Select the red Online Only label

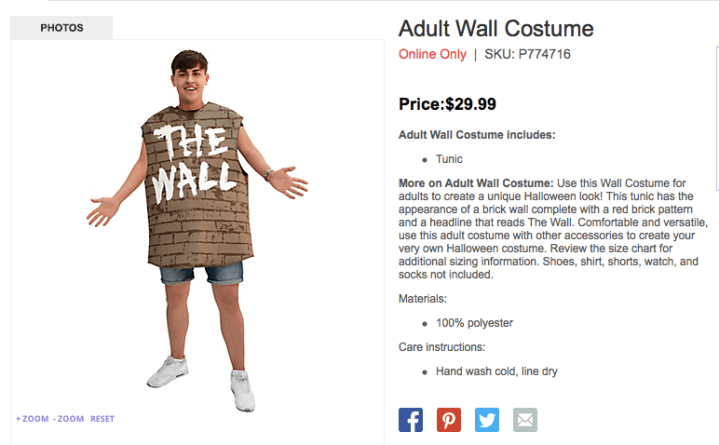pyautogui.click(x=432, y=54)
